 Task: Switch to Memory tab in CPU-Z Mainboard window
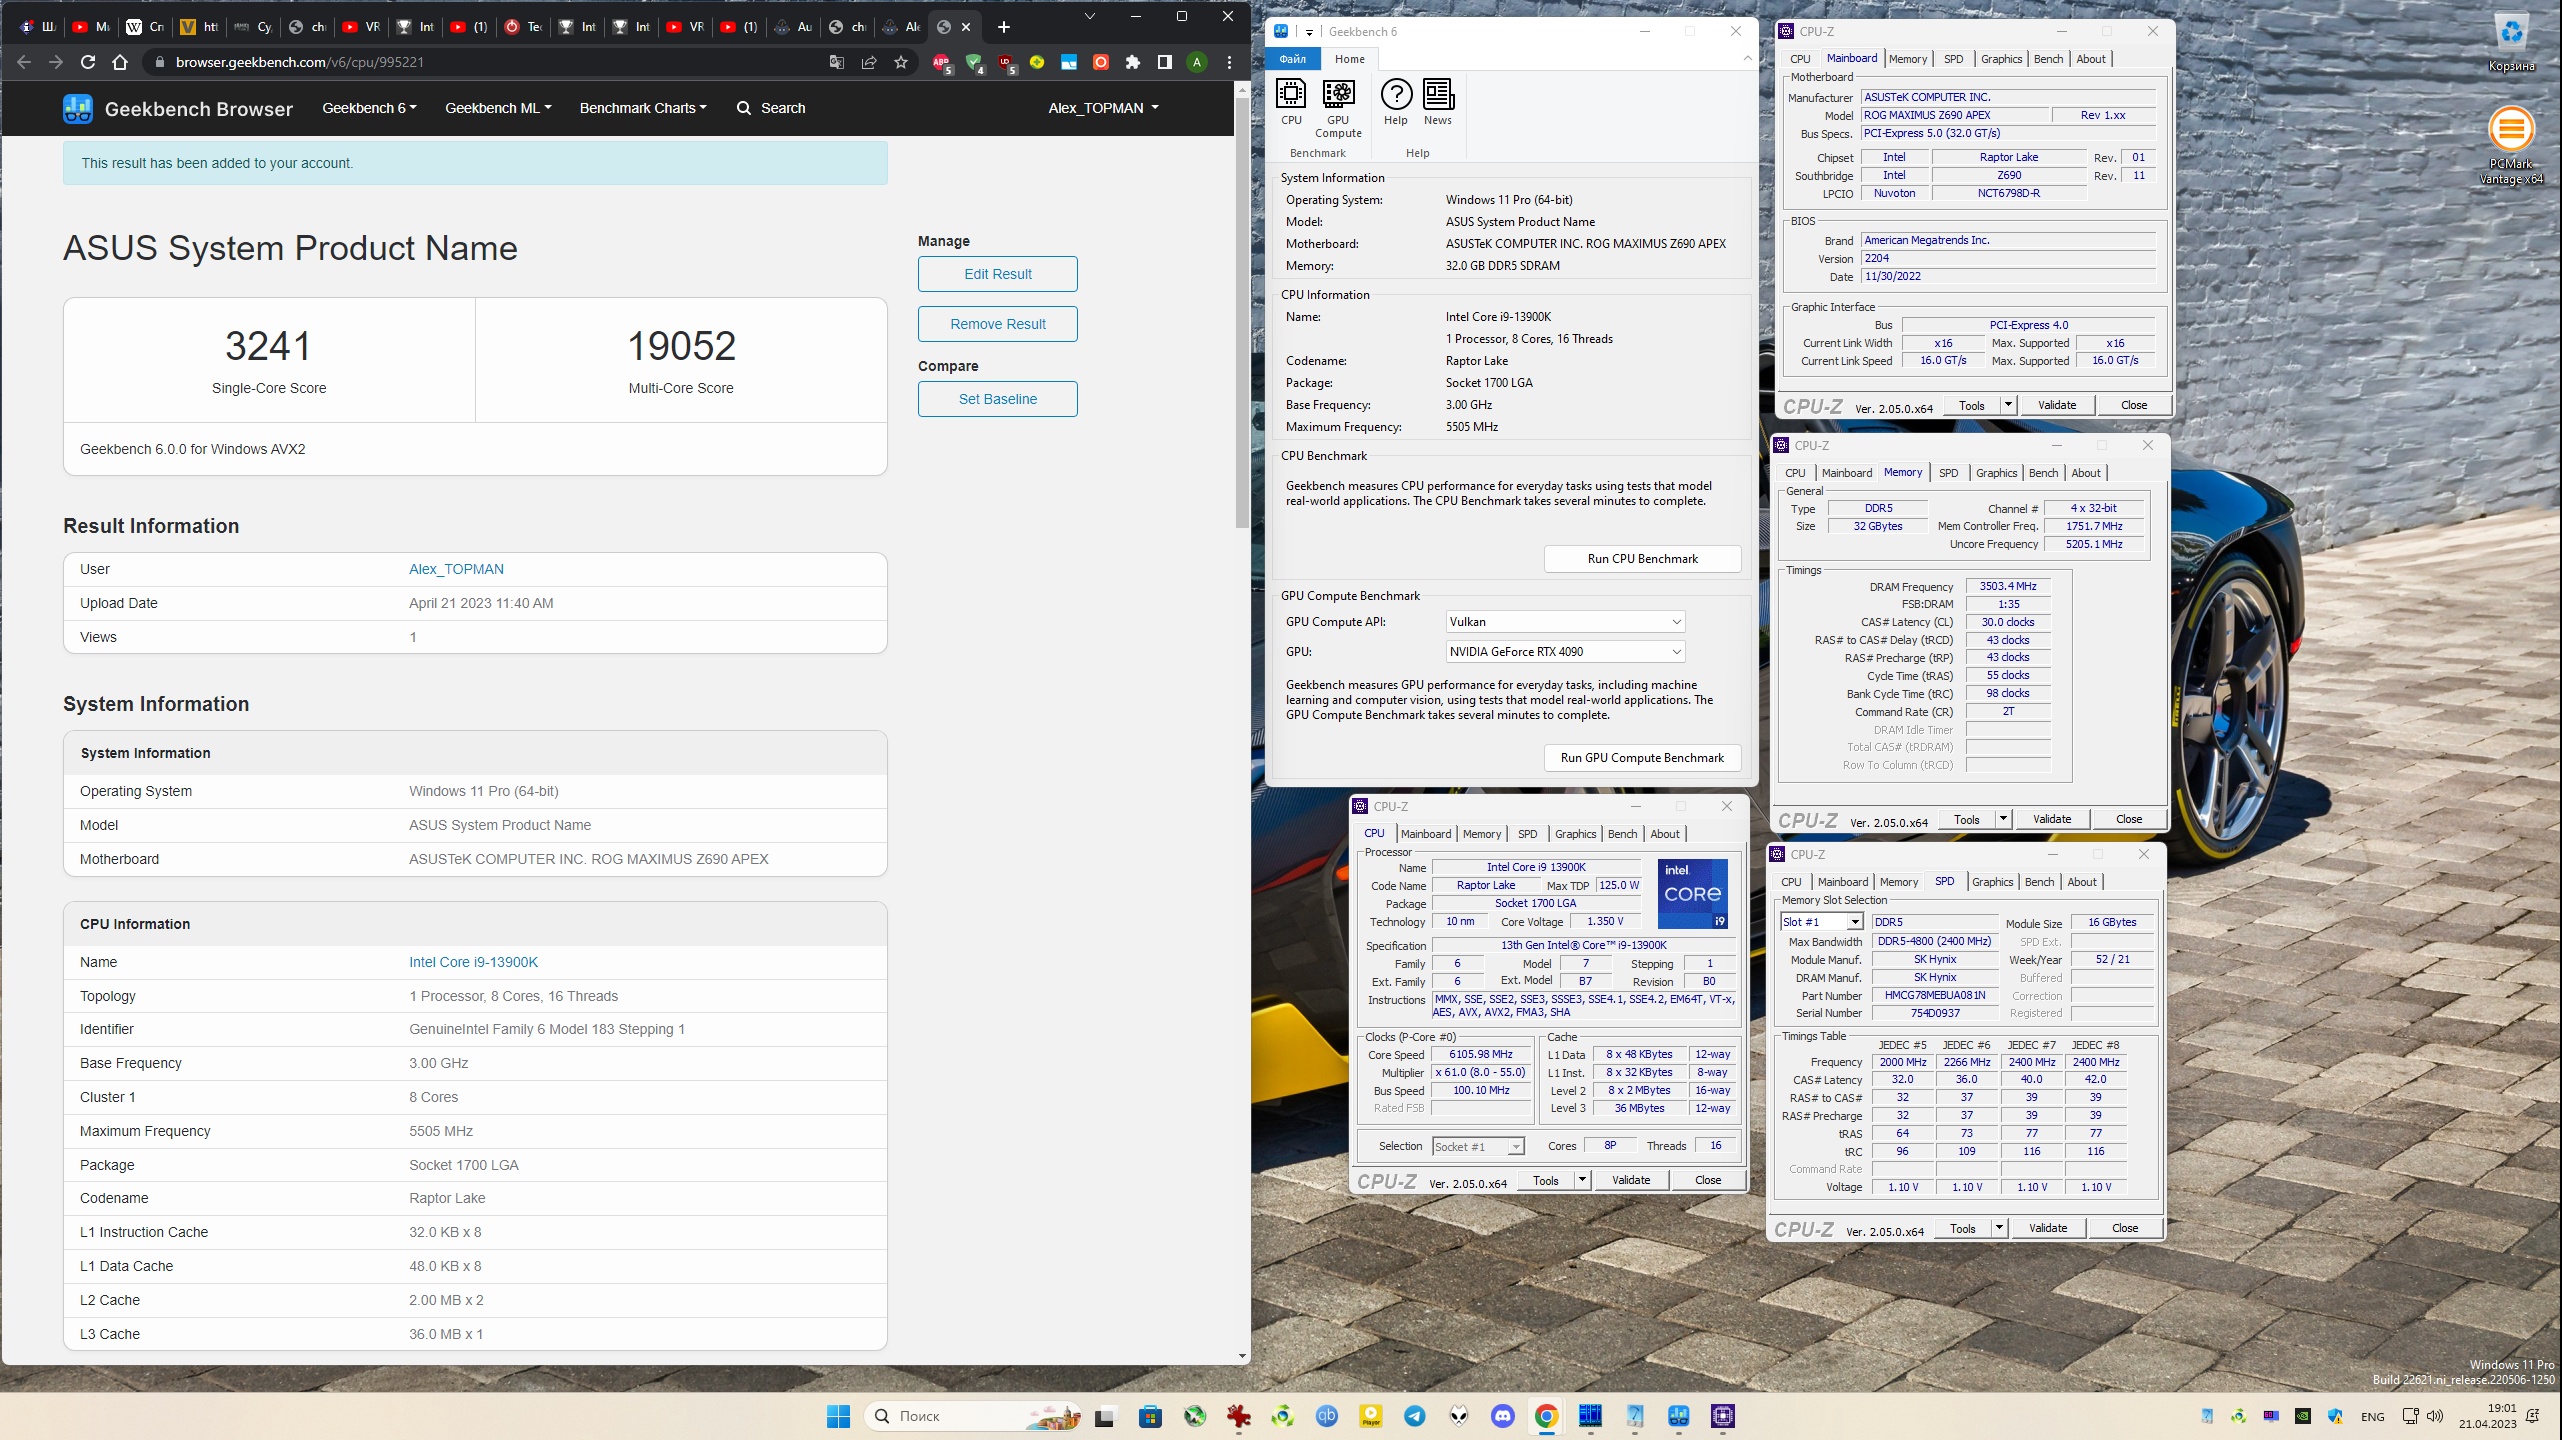coord(1908,59)
